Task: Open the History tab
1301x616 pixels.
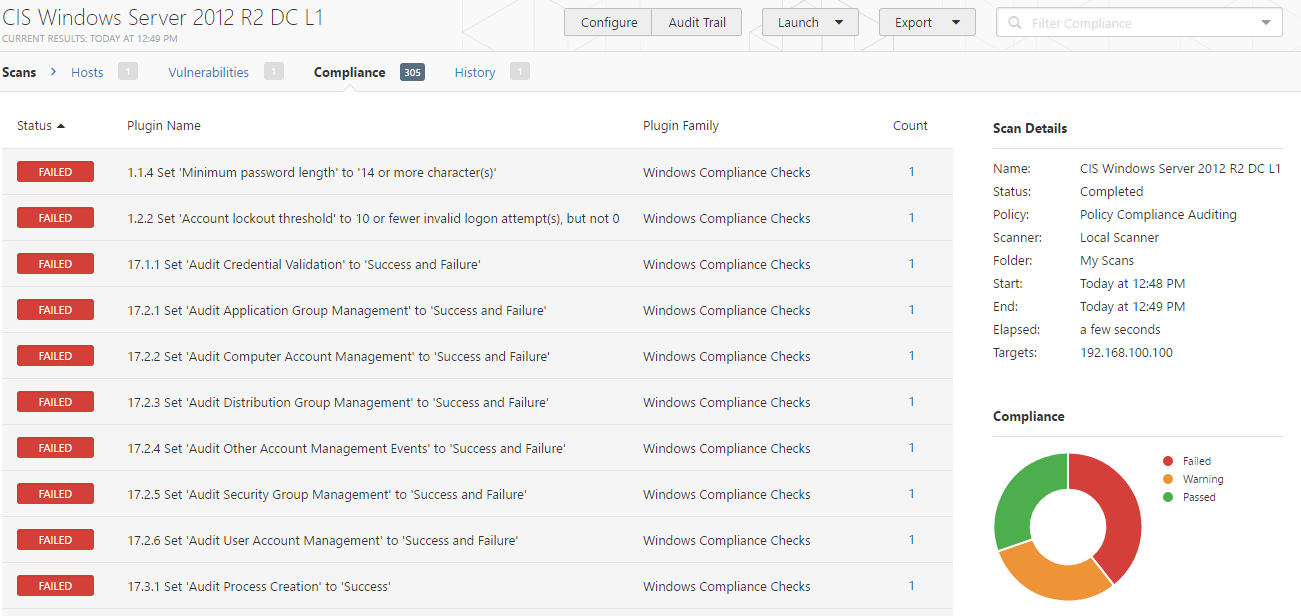Action: [x=475, y=72]
